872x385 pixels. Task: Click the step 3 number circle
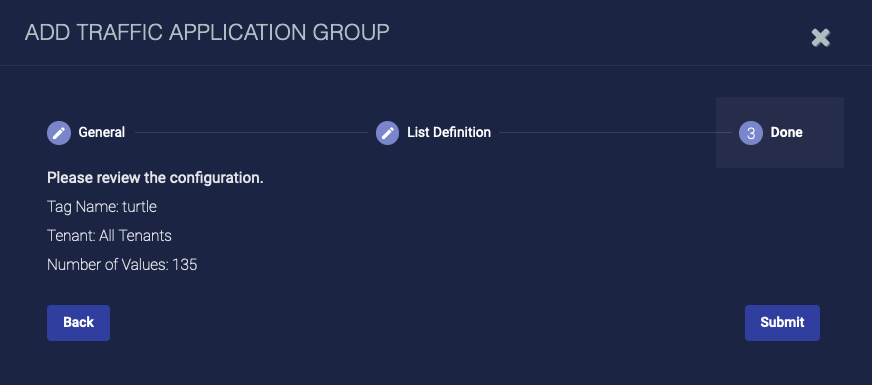(x=751, y=133)
